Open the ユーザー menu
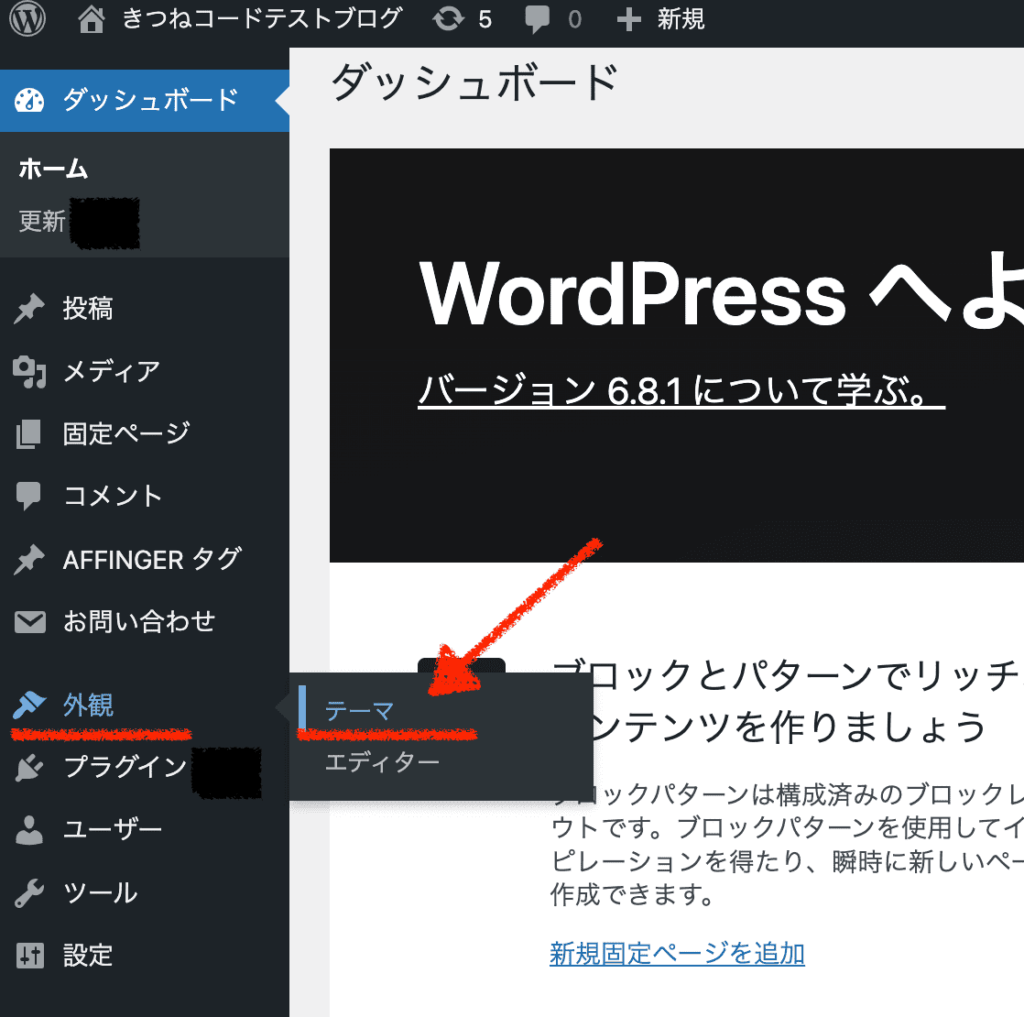1024x1017 pixels. pyautogui.click(x=112, y=830)
